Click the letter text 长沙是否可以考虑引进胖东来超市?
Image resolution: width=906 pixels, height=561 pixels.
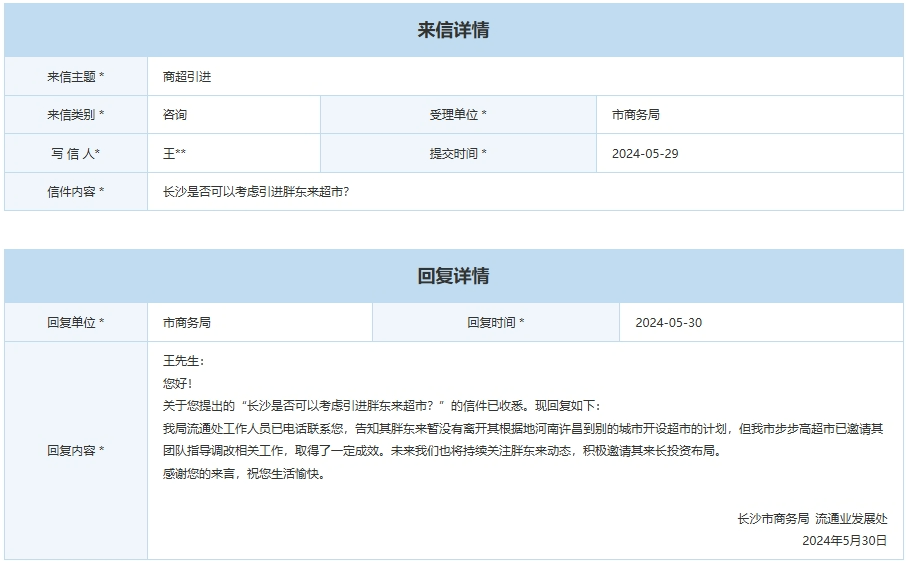pos(256,192)
